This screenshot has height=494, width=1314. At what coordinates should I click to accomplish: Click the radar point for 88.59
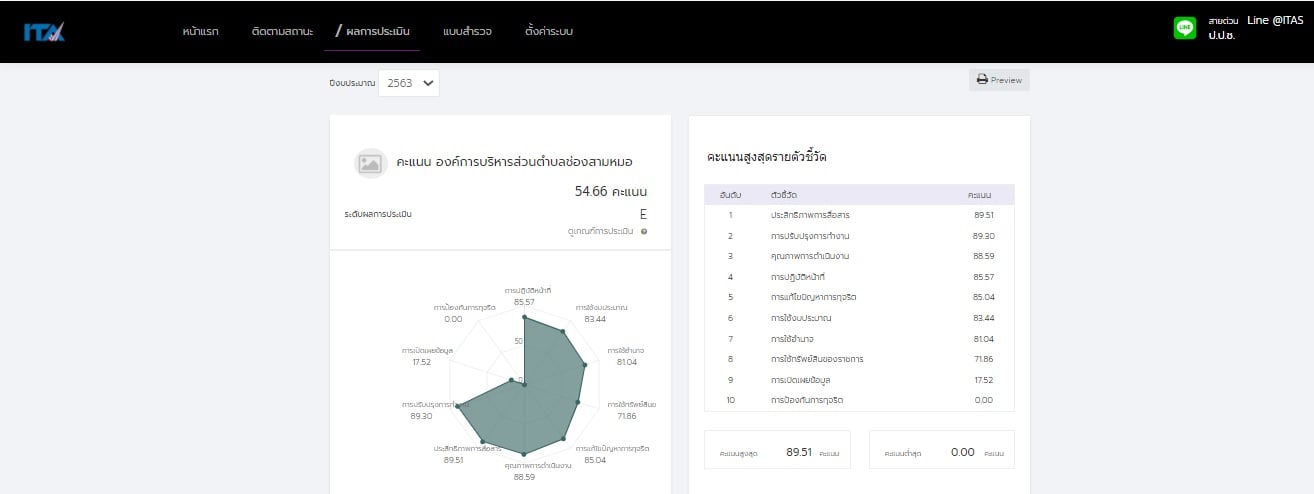click(524, 454)
